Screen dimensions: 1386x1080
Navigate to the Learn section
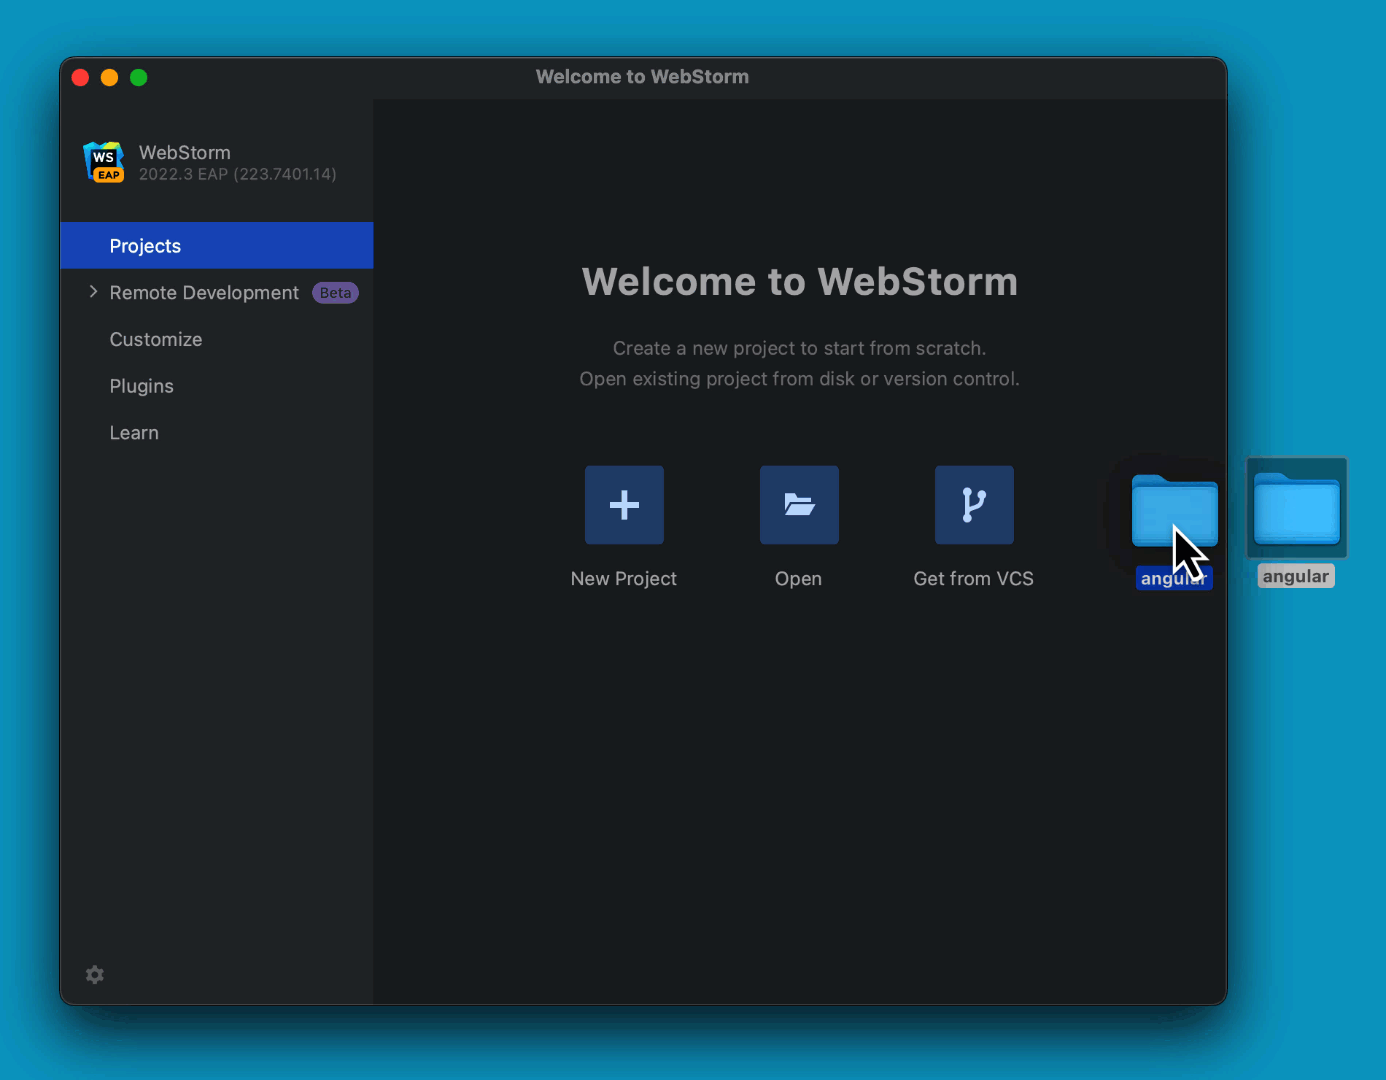(133, 432)
